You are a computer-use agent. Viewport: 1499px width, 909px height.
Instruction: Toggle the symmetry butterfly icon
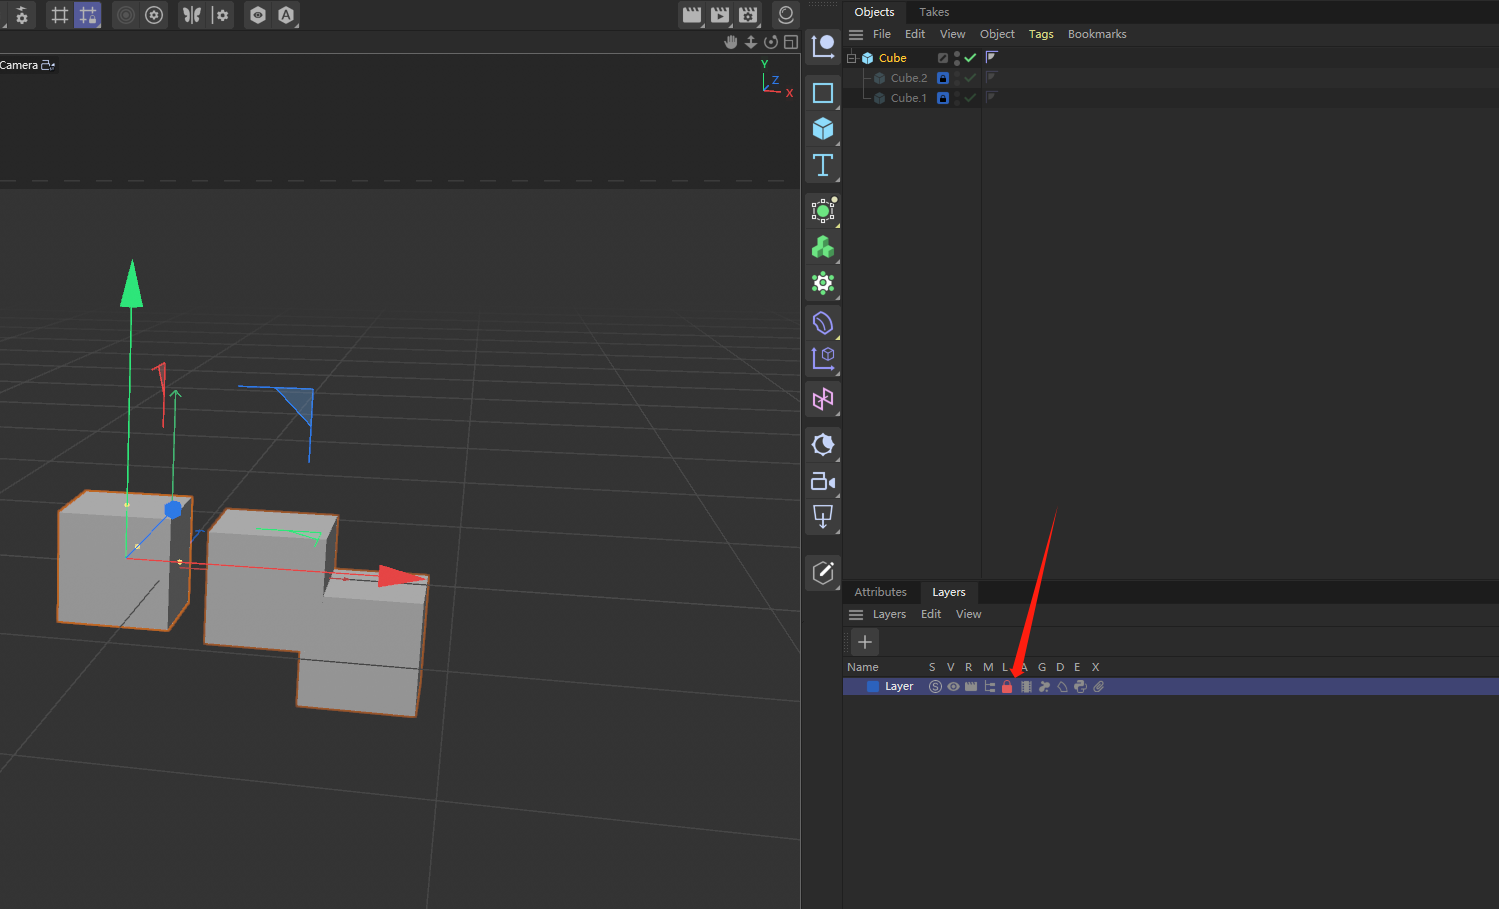(192, 15)
